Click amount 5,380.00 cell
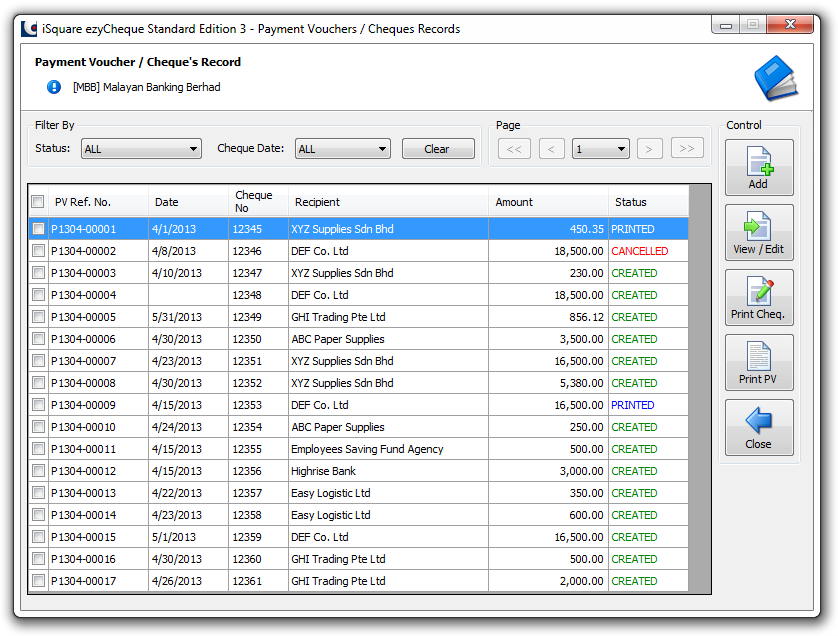 coord(548,383)
